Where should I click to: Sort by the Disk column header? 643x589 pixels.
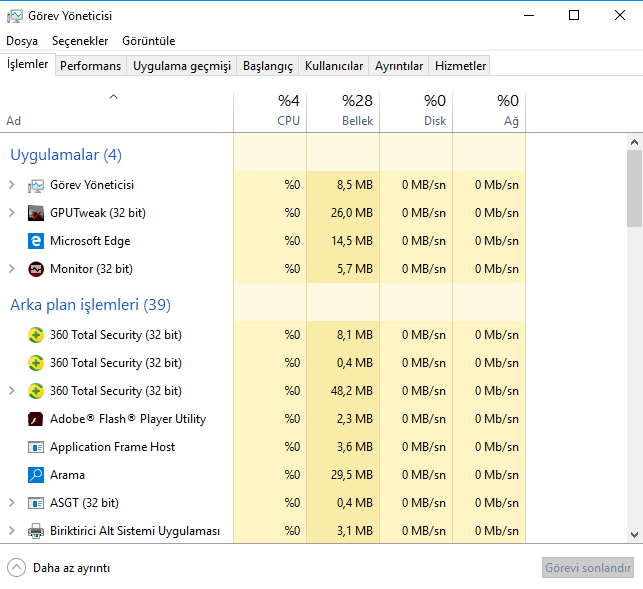(416, 112)
